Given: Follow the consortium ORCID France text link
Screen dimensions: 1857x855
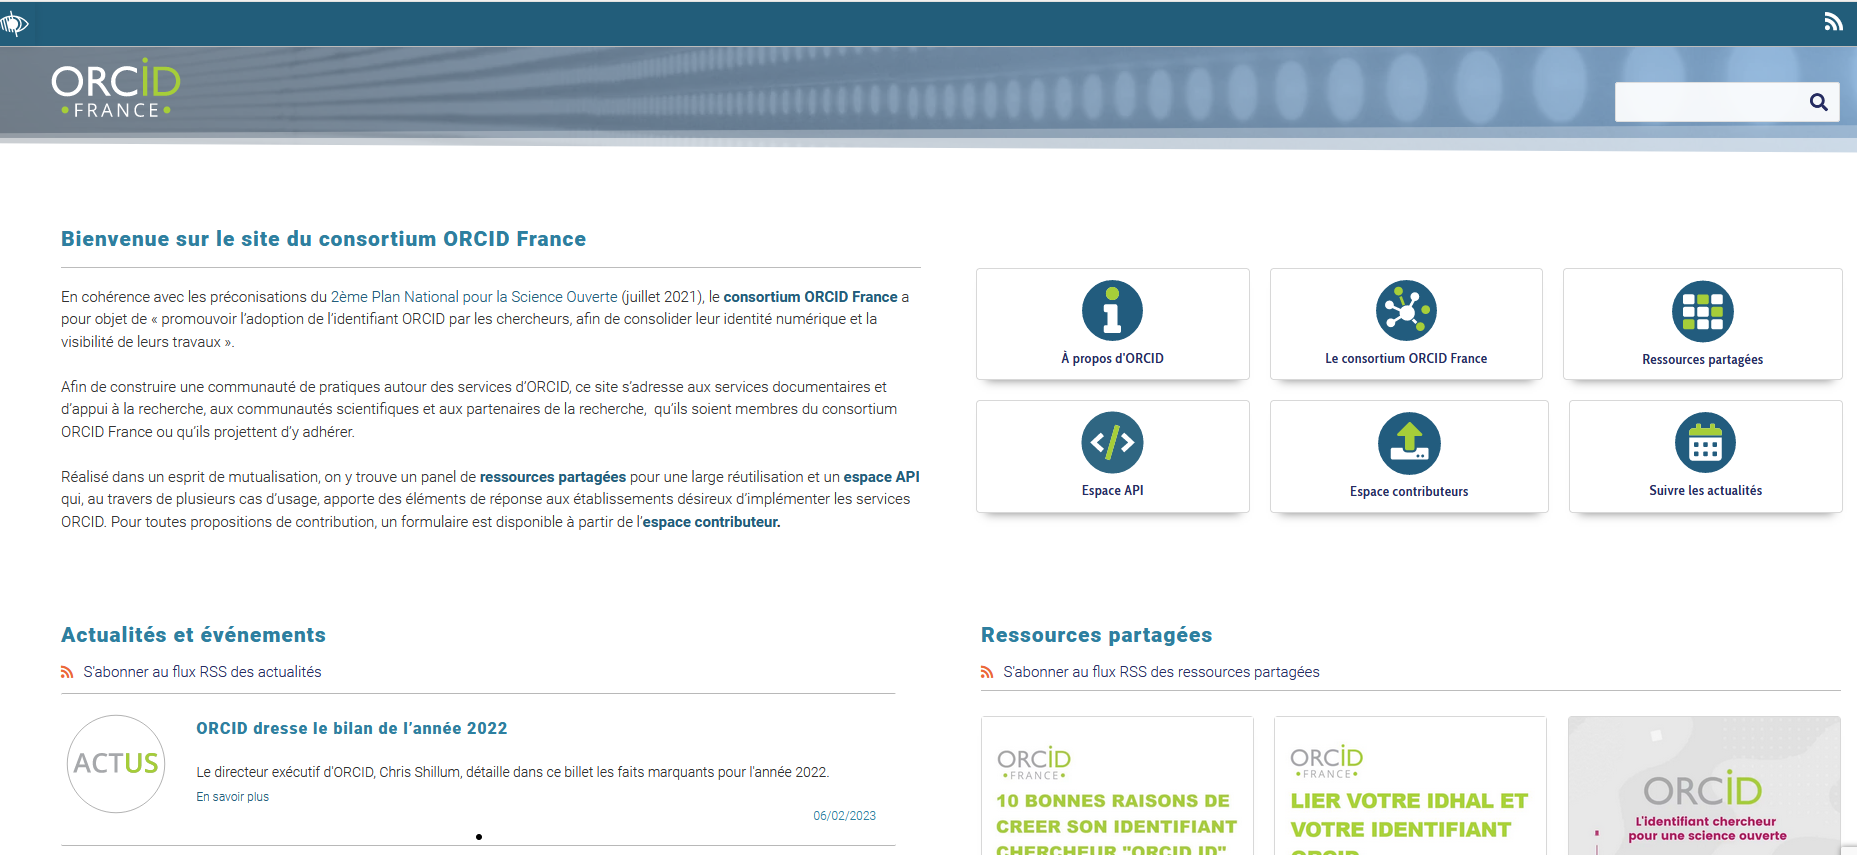Looking at the screenshot, I should click(810, 297).
